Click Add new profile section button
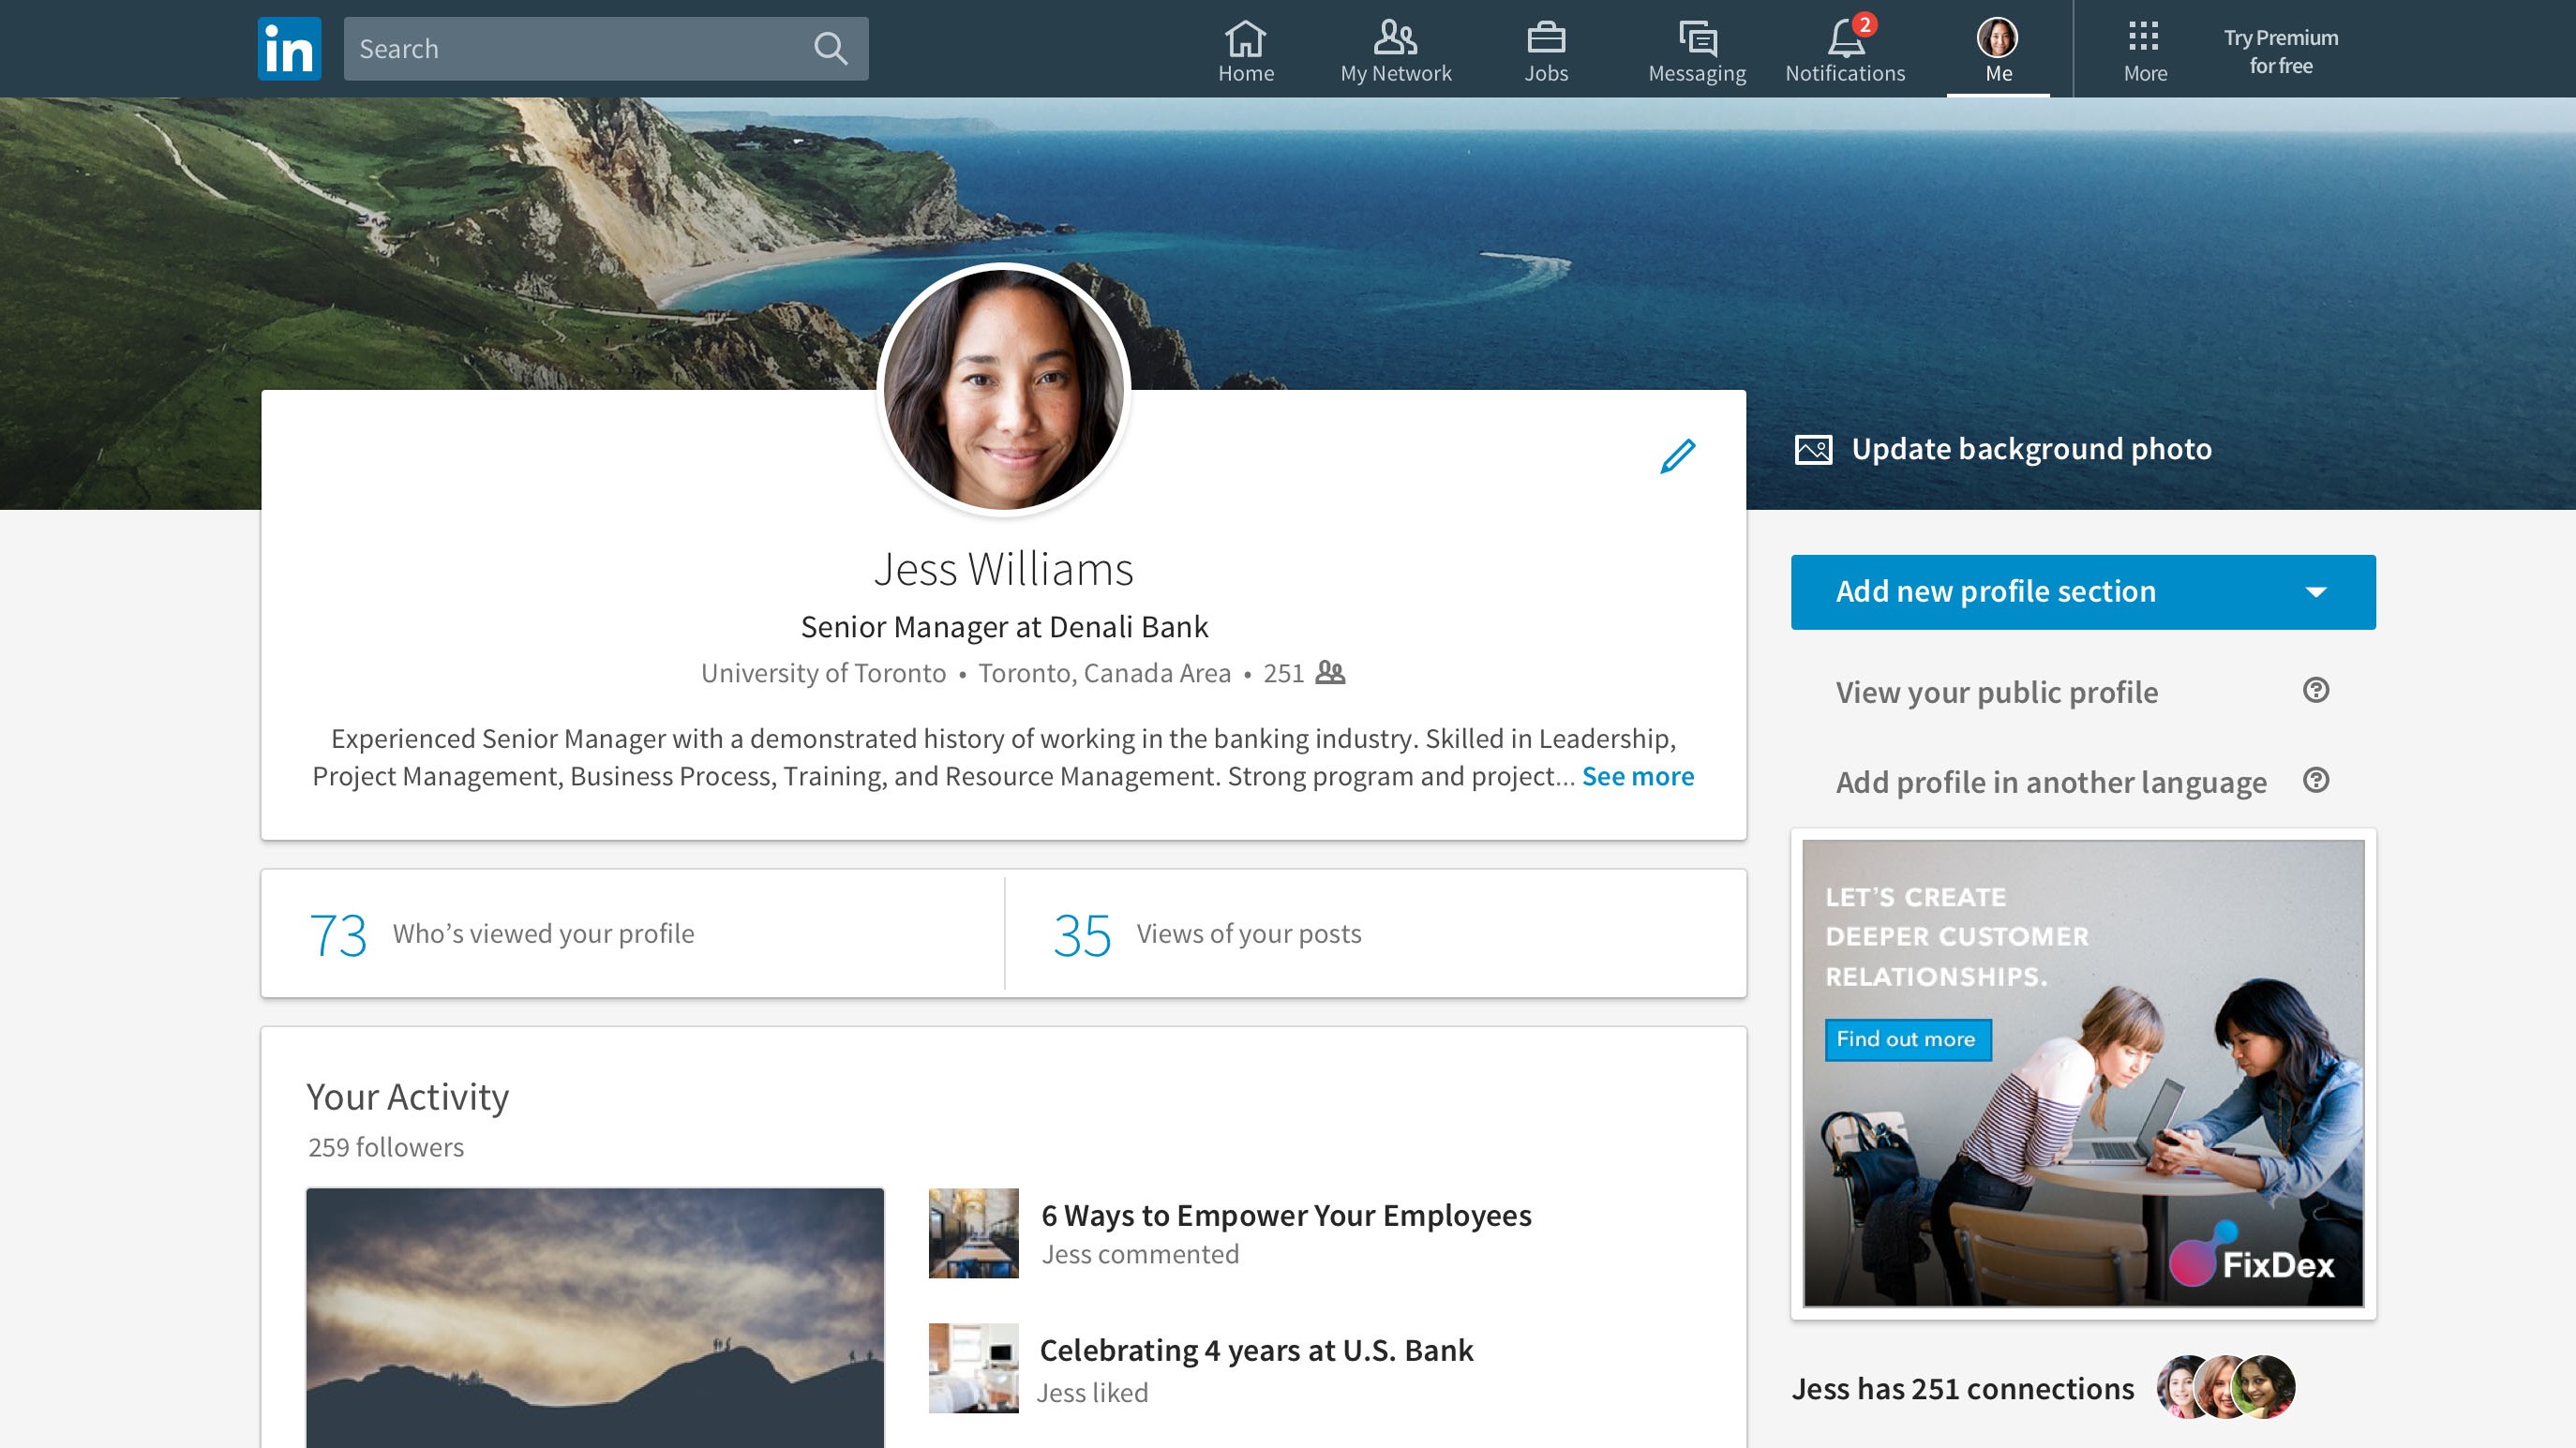Image resolution: width=2576 pixels, height=1448 pixels. [x=2081, y=590]
